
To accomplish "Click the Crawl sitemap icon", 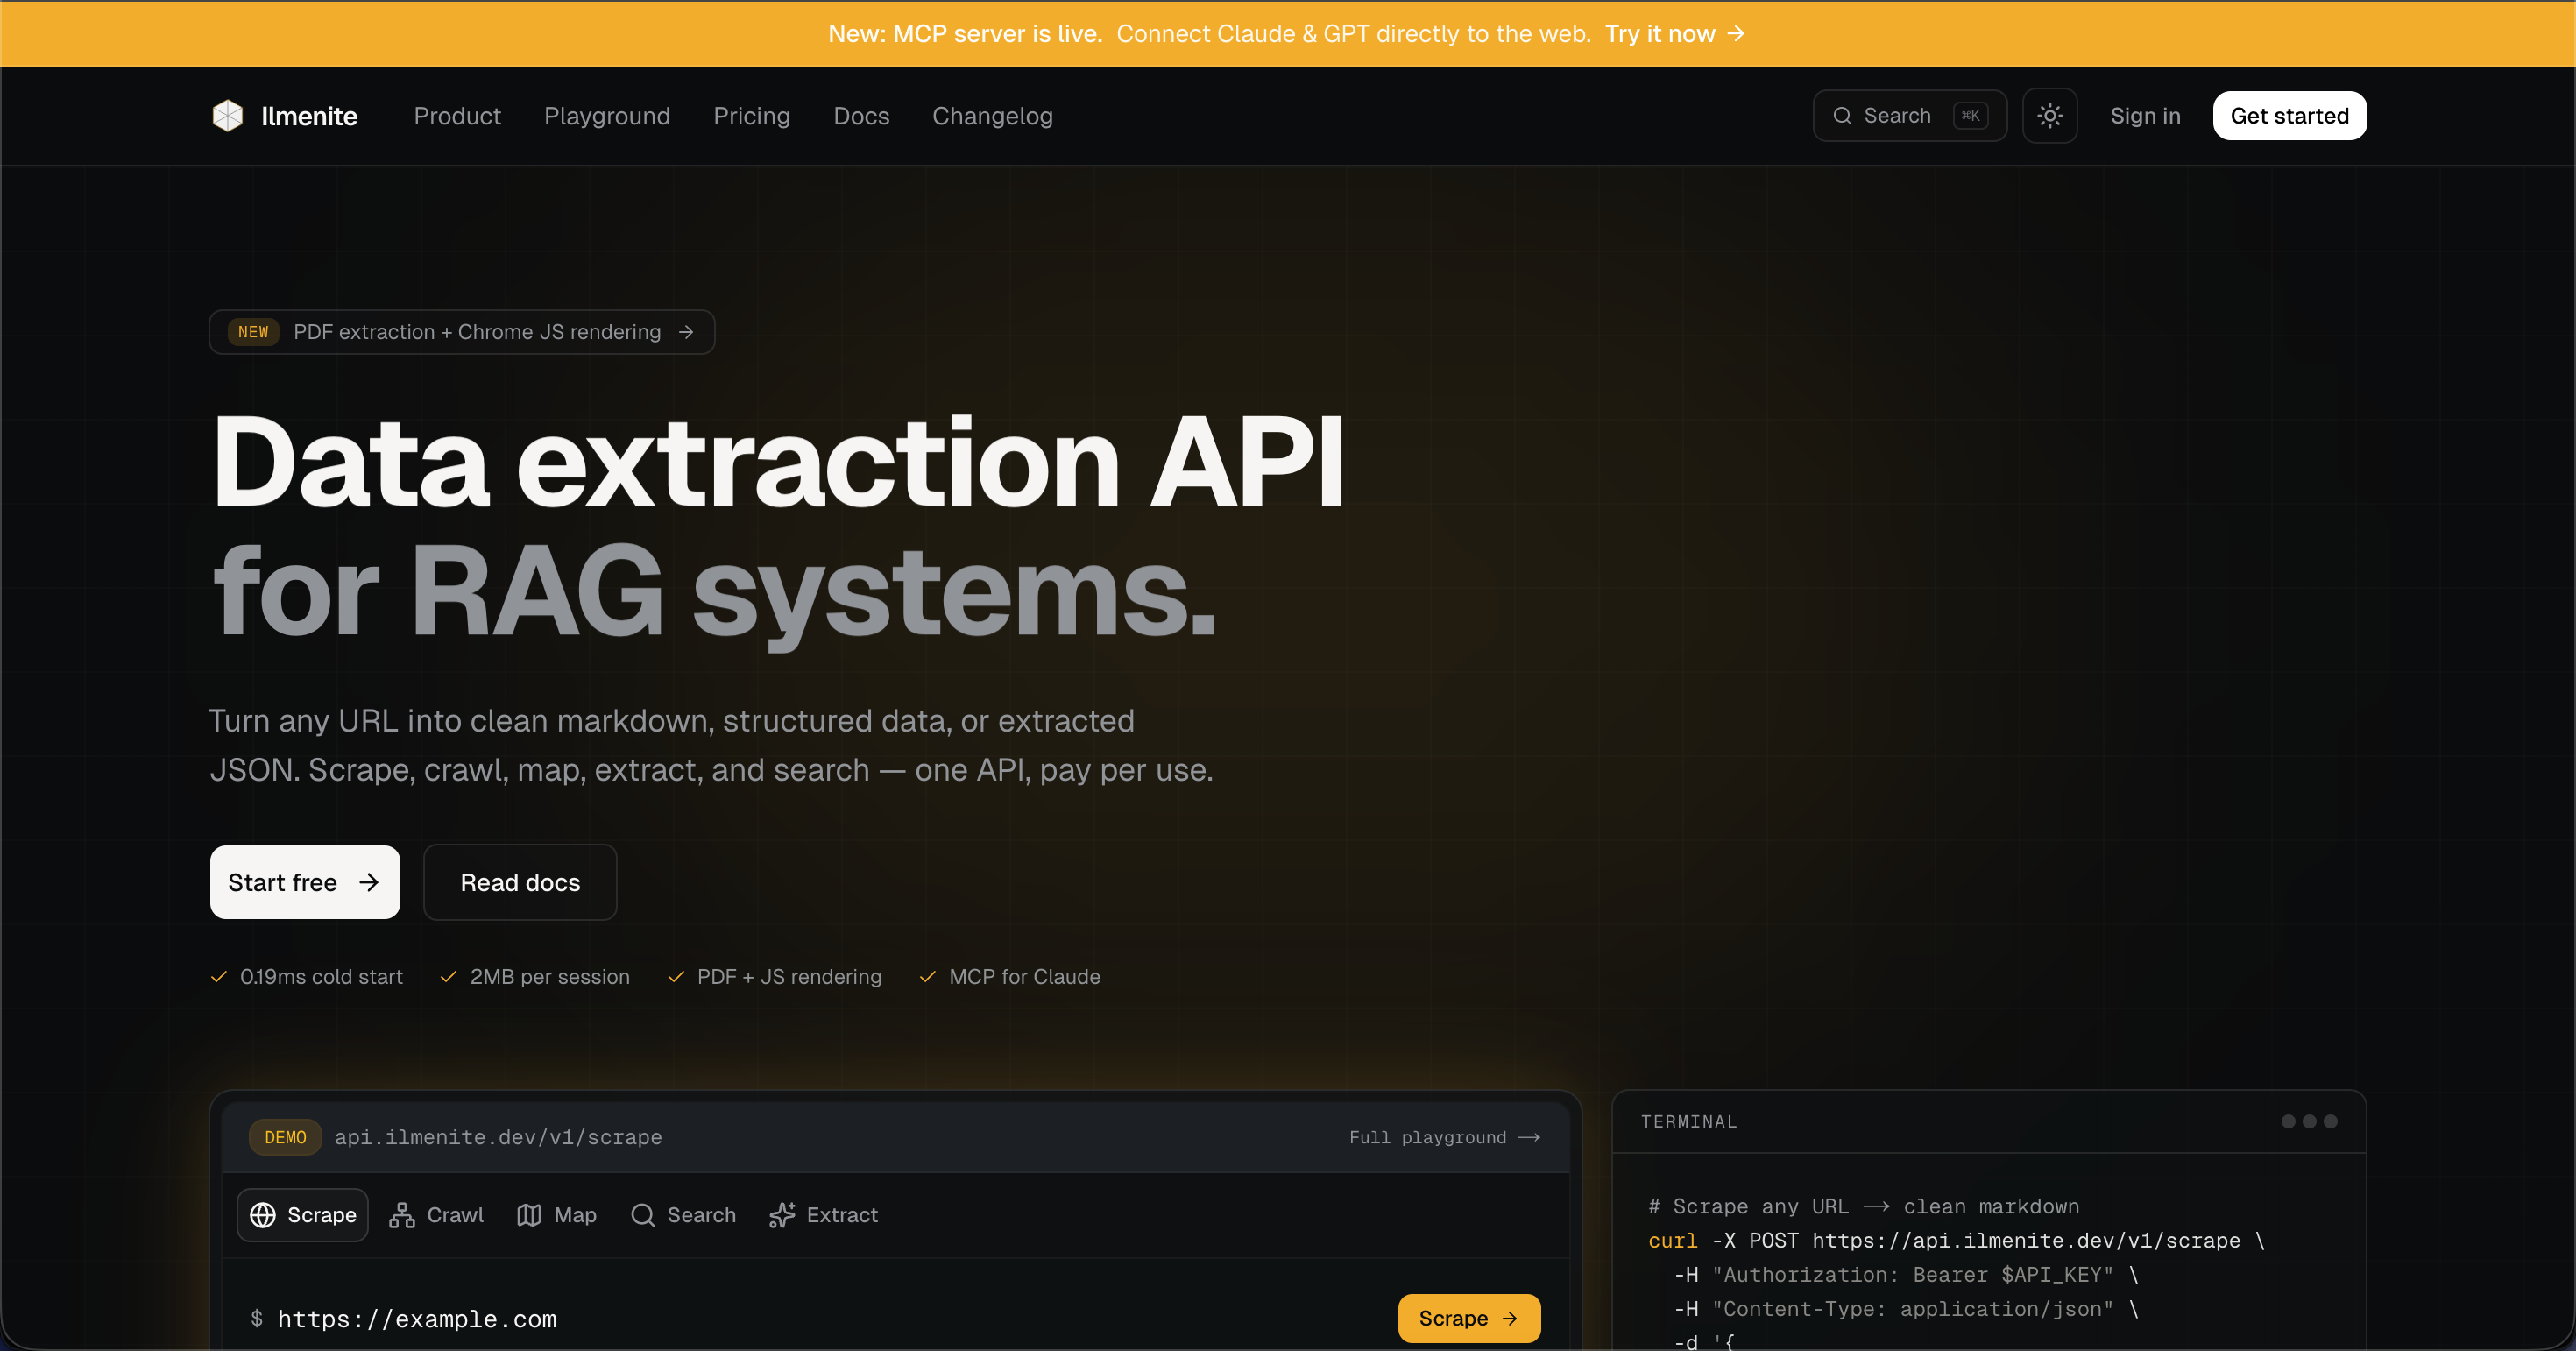I will (402, 1214).
